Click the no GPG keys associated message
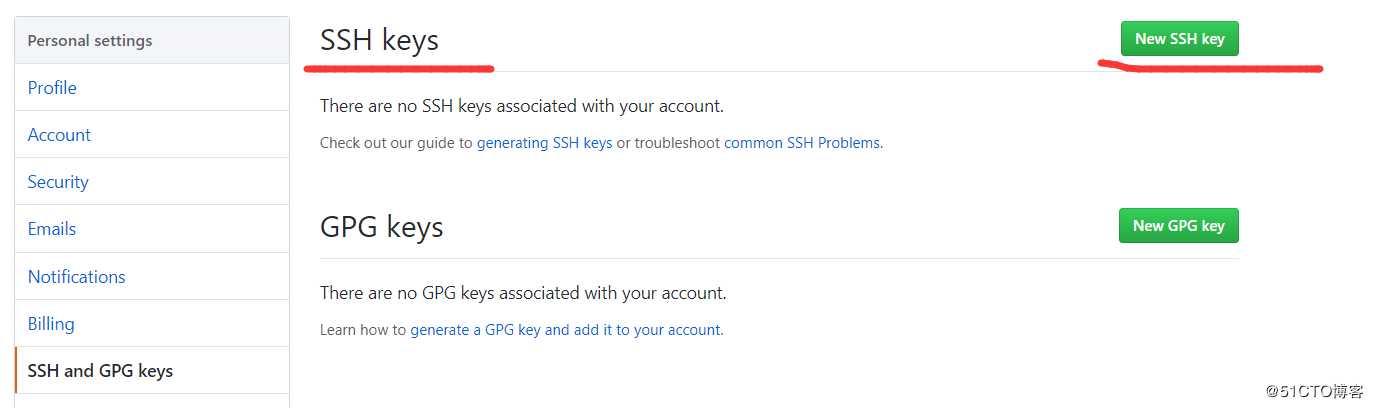This screenshot has height=408, width=1373. coord(523,292)
